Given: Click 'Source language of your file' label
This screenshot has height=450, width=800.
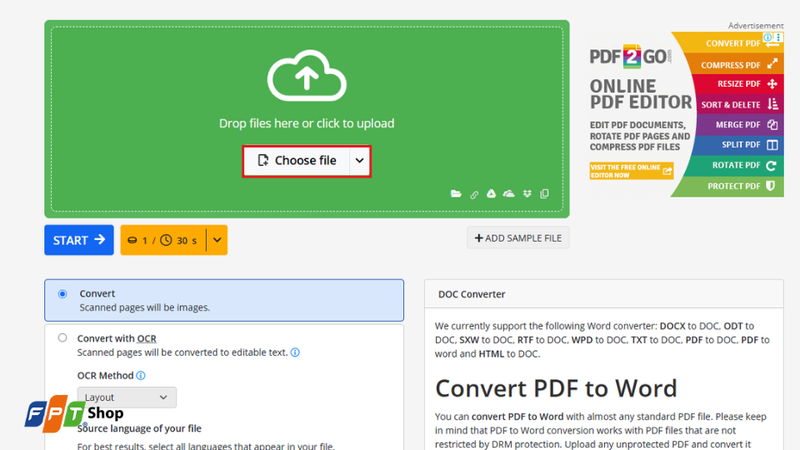Looking at the screenshot, I should click(x=139, y=429).
